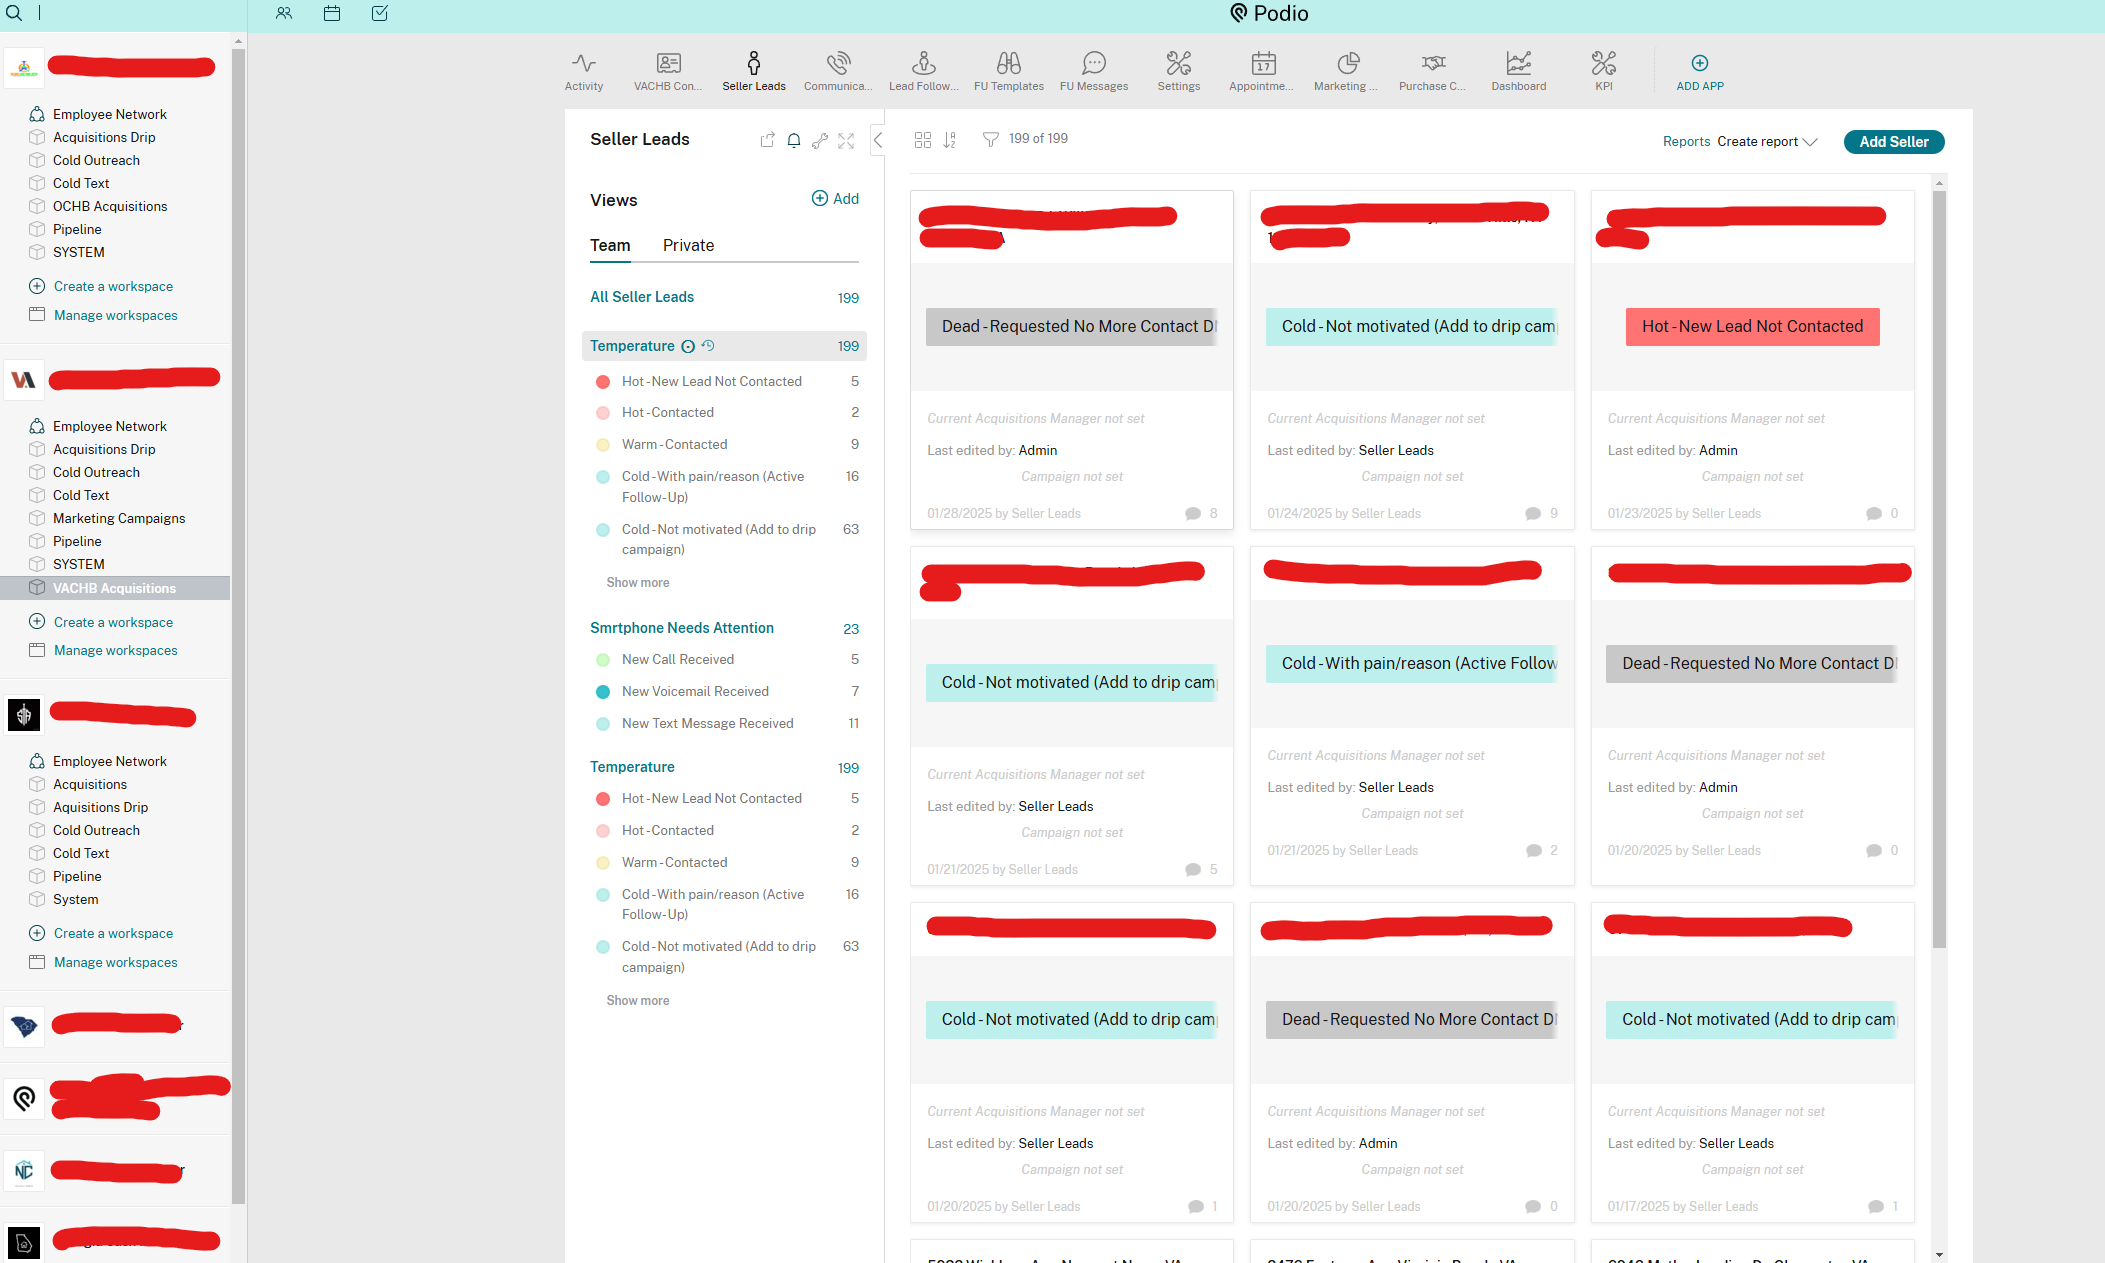Image resolution: width=2105 pixels, height=1263 pixels.
Task: Open Temperature view options circle icon
Action: [x=688, y=347]
